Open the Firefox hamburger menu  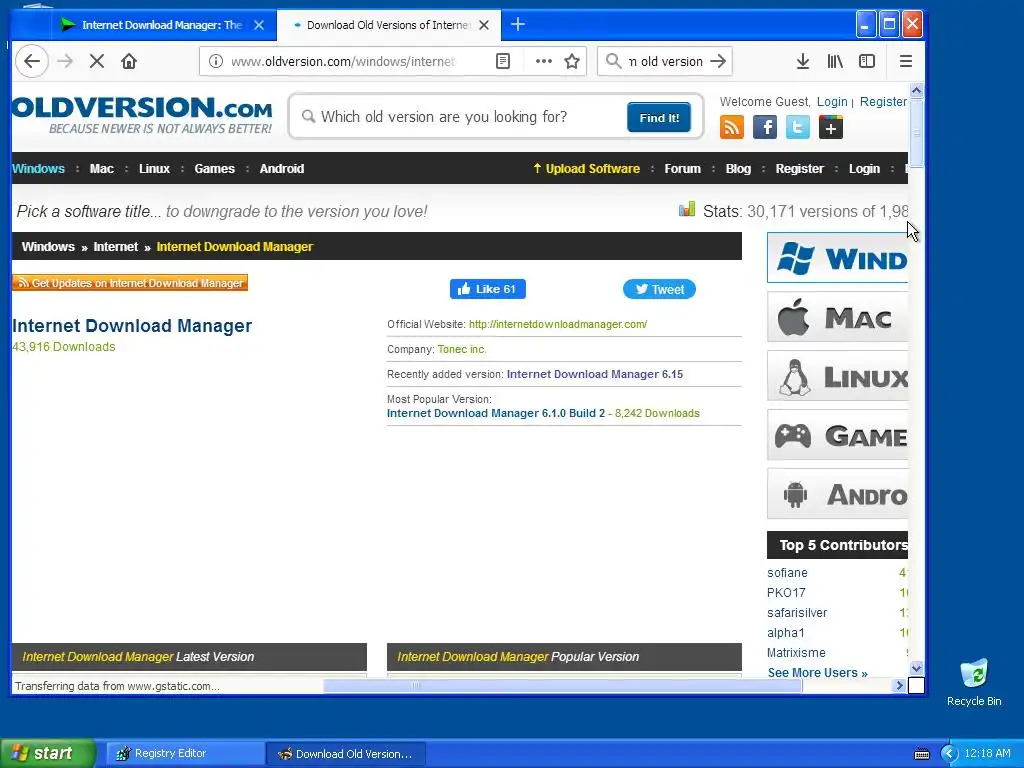[x=906, y=61]
